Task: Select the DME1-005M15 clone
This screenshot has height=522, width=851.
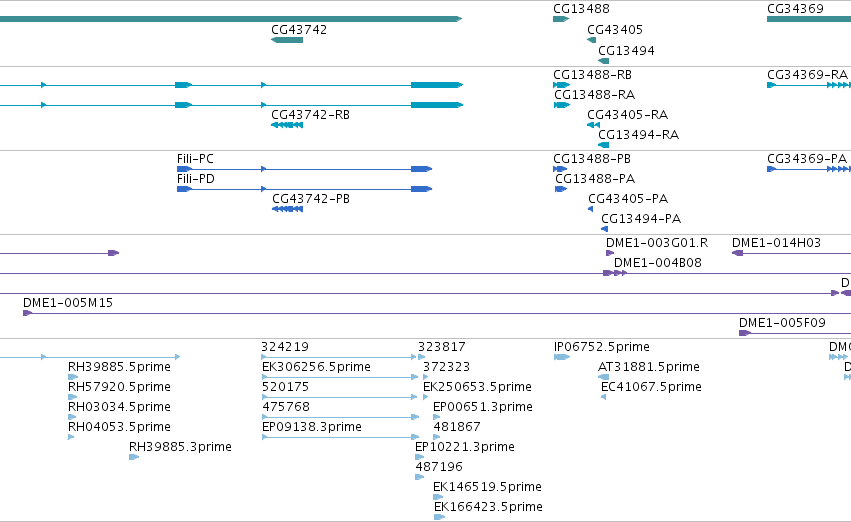Action: point(68,303)
